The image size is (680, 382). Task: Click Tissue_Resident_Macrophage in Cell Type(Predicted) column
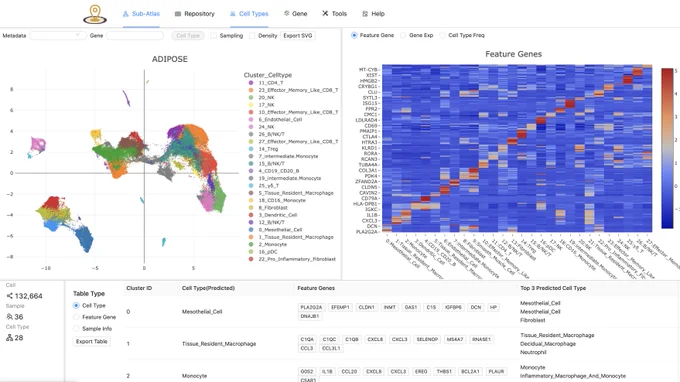coord(219,344)
